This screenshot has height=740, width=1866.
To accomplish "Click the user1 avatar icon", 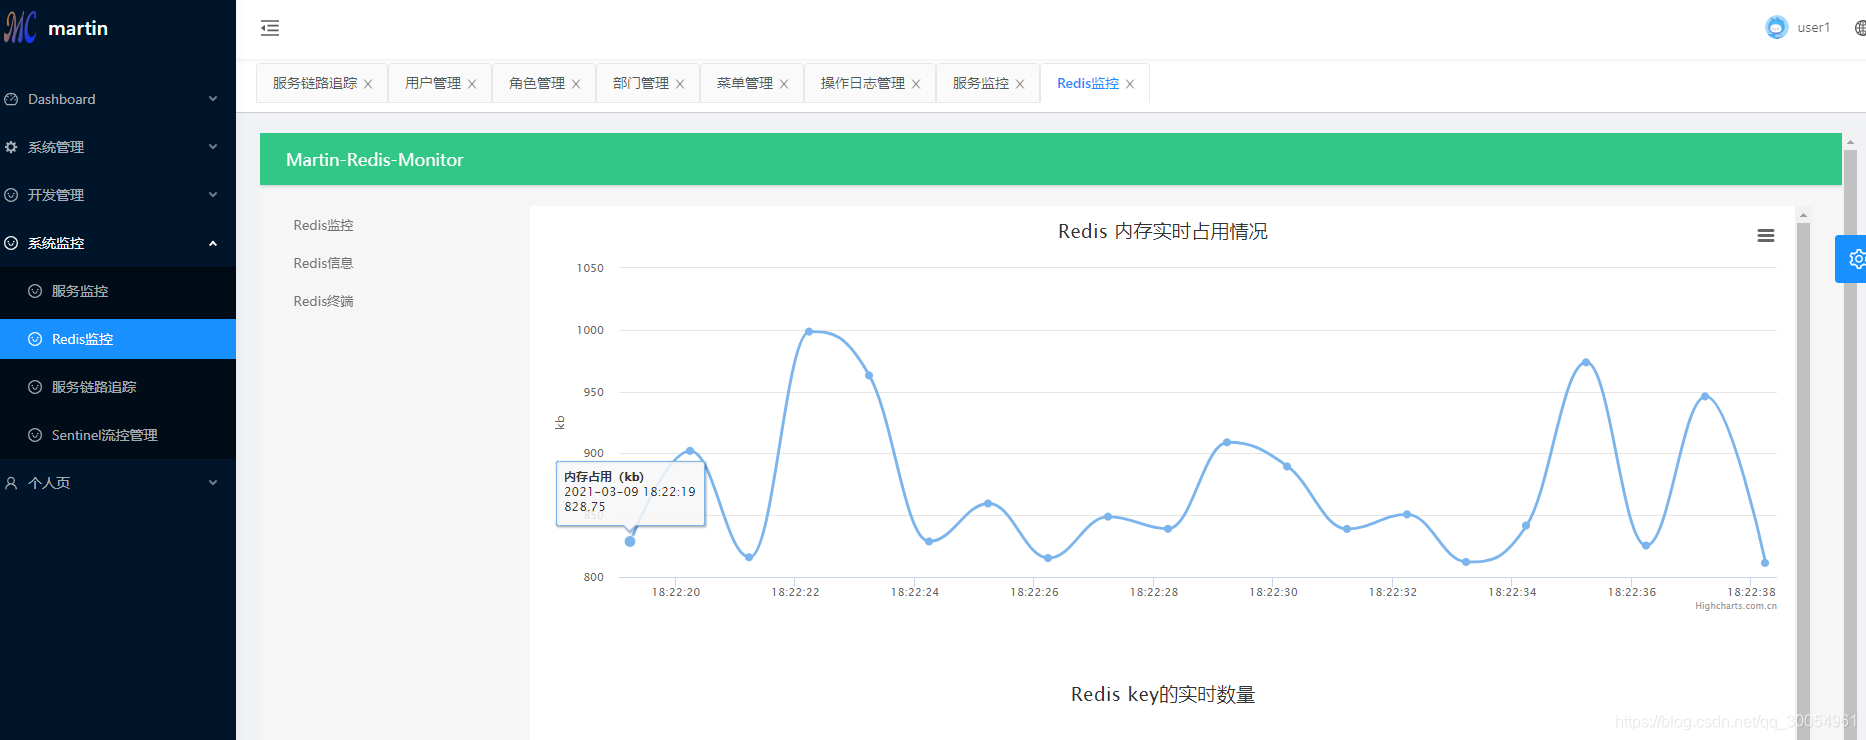I will (1776, 27).
